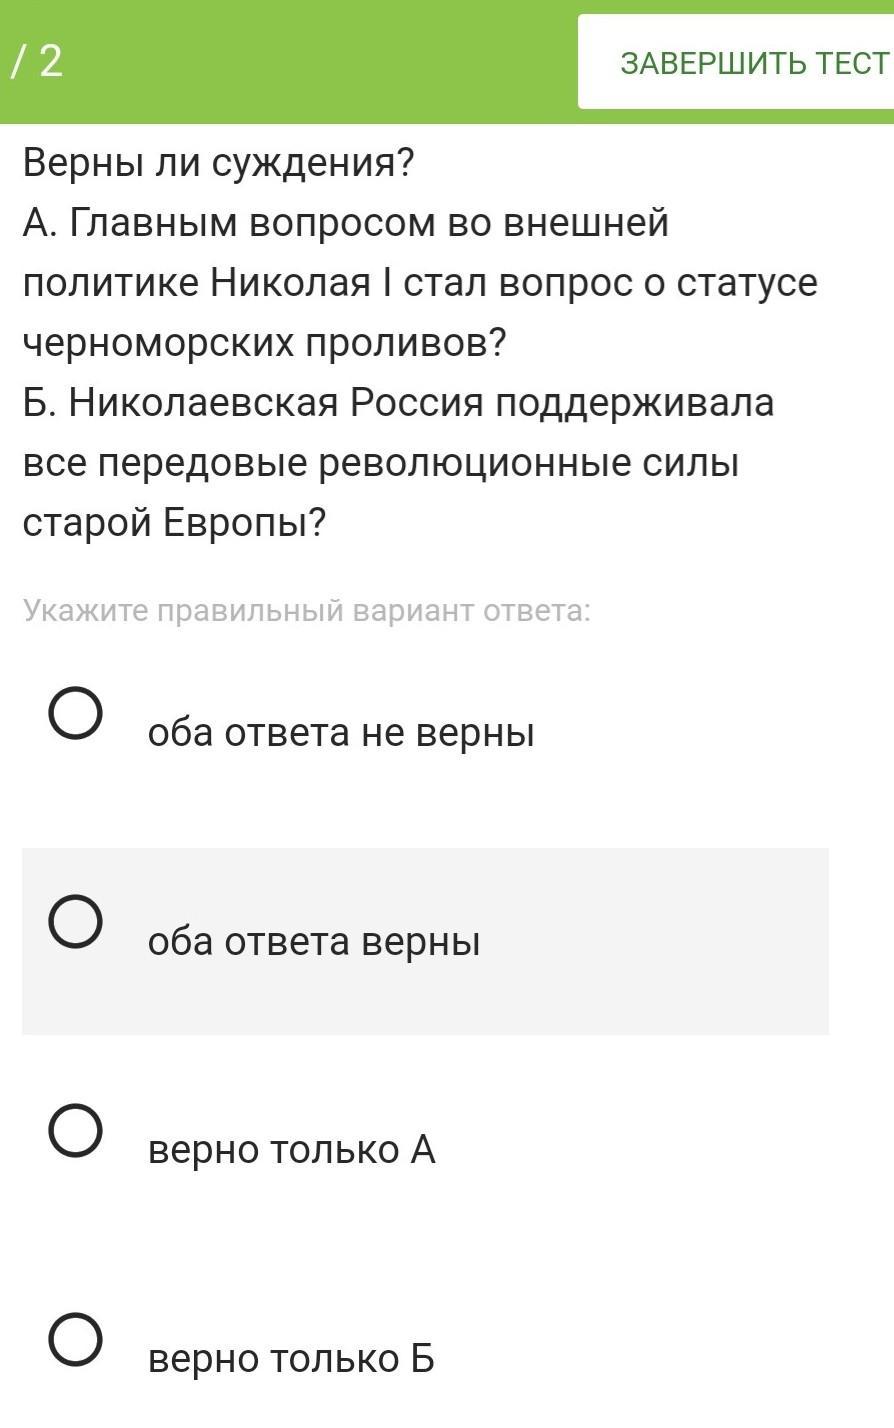The image size is (894, 1428).
Task: Click the words старой Европы
Action: point(175,523)
